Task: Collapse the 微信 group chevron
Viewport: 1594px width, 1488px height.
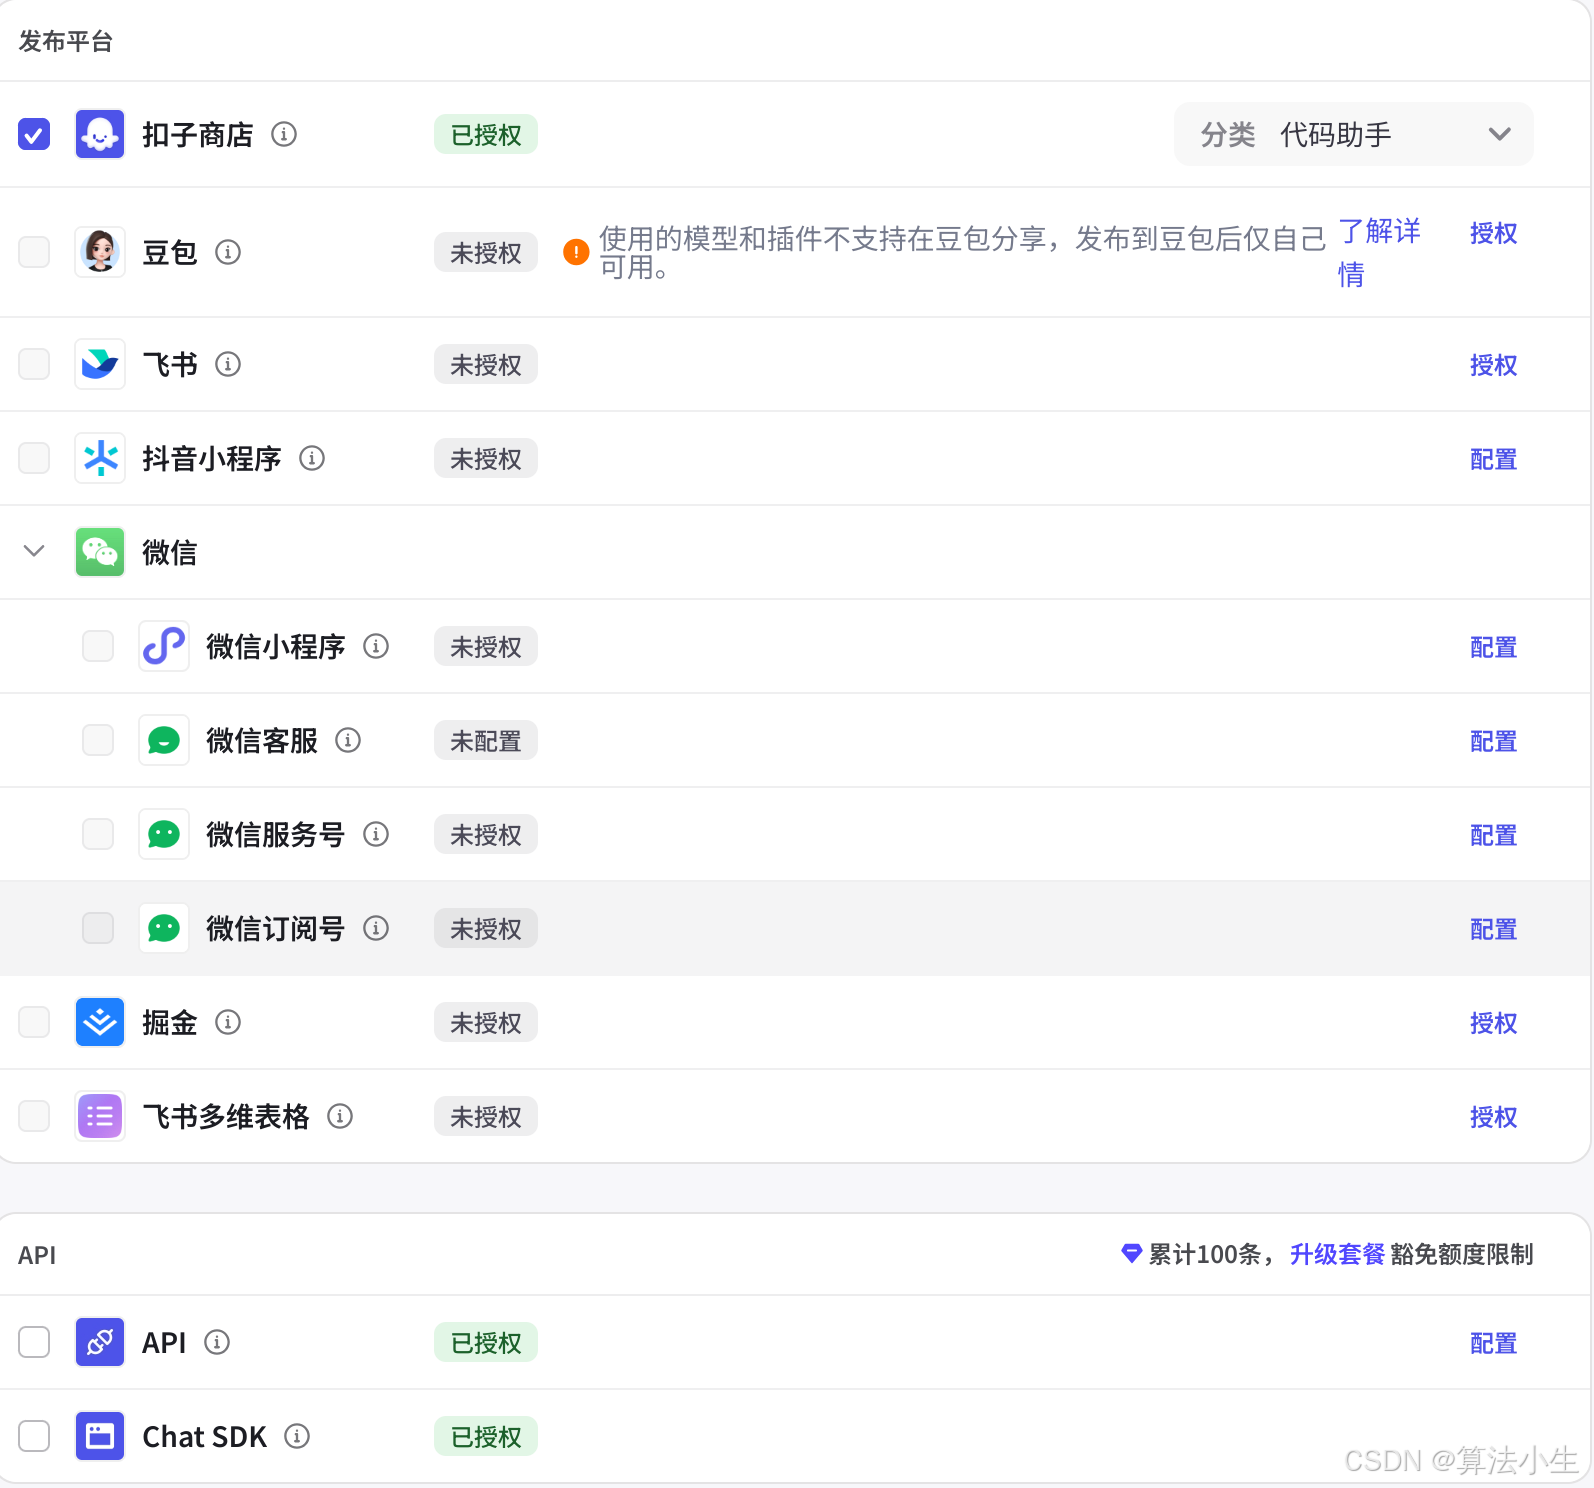Action: click(x=34, y=551)
